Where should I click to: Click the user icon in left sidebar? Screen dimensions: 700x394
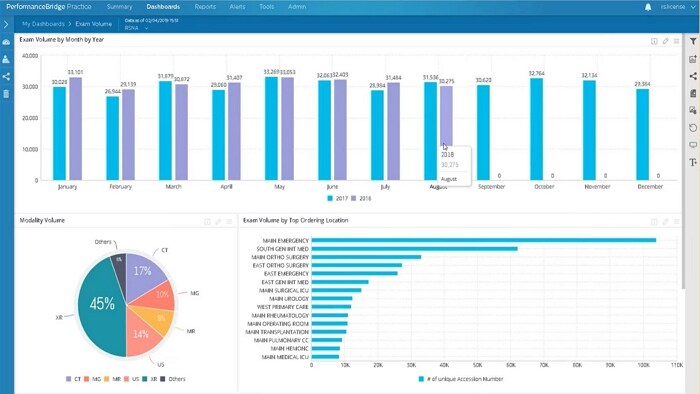[6, 59]
